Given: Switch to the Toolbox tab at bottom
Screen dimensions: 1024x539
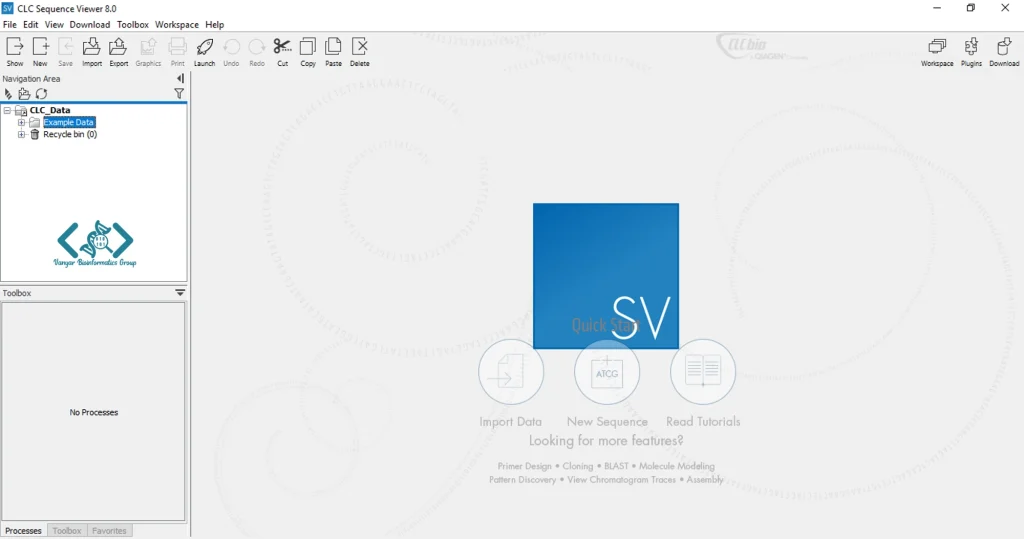Looking at the screenshot, I should click(x=67, y=531).
